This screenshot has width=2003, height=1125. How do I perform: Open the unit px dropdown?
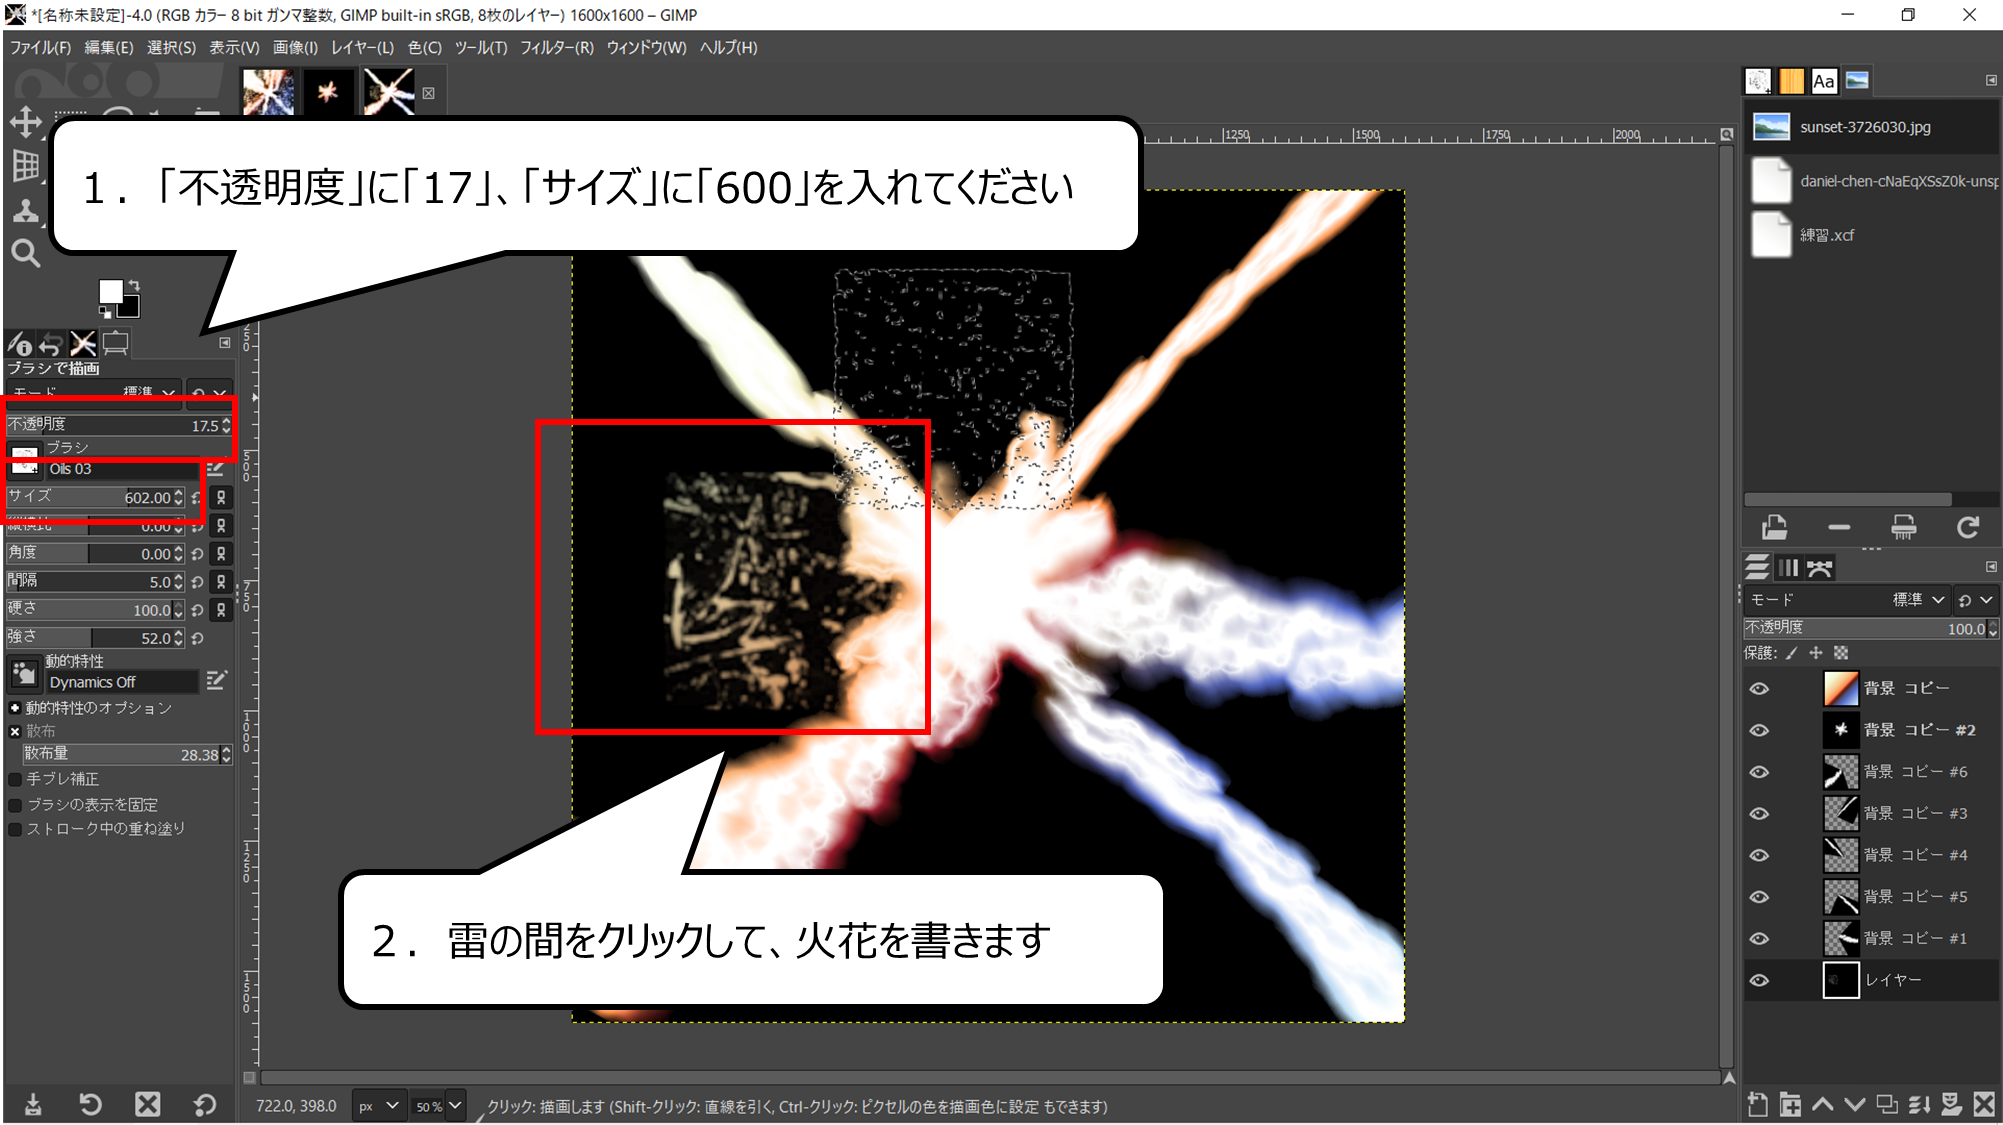[379, 1105]
